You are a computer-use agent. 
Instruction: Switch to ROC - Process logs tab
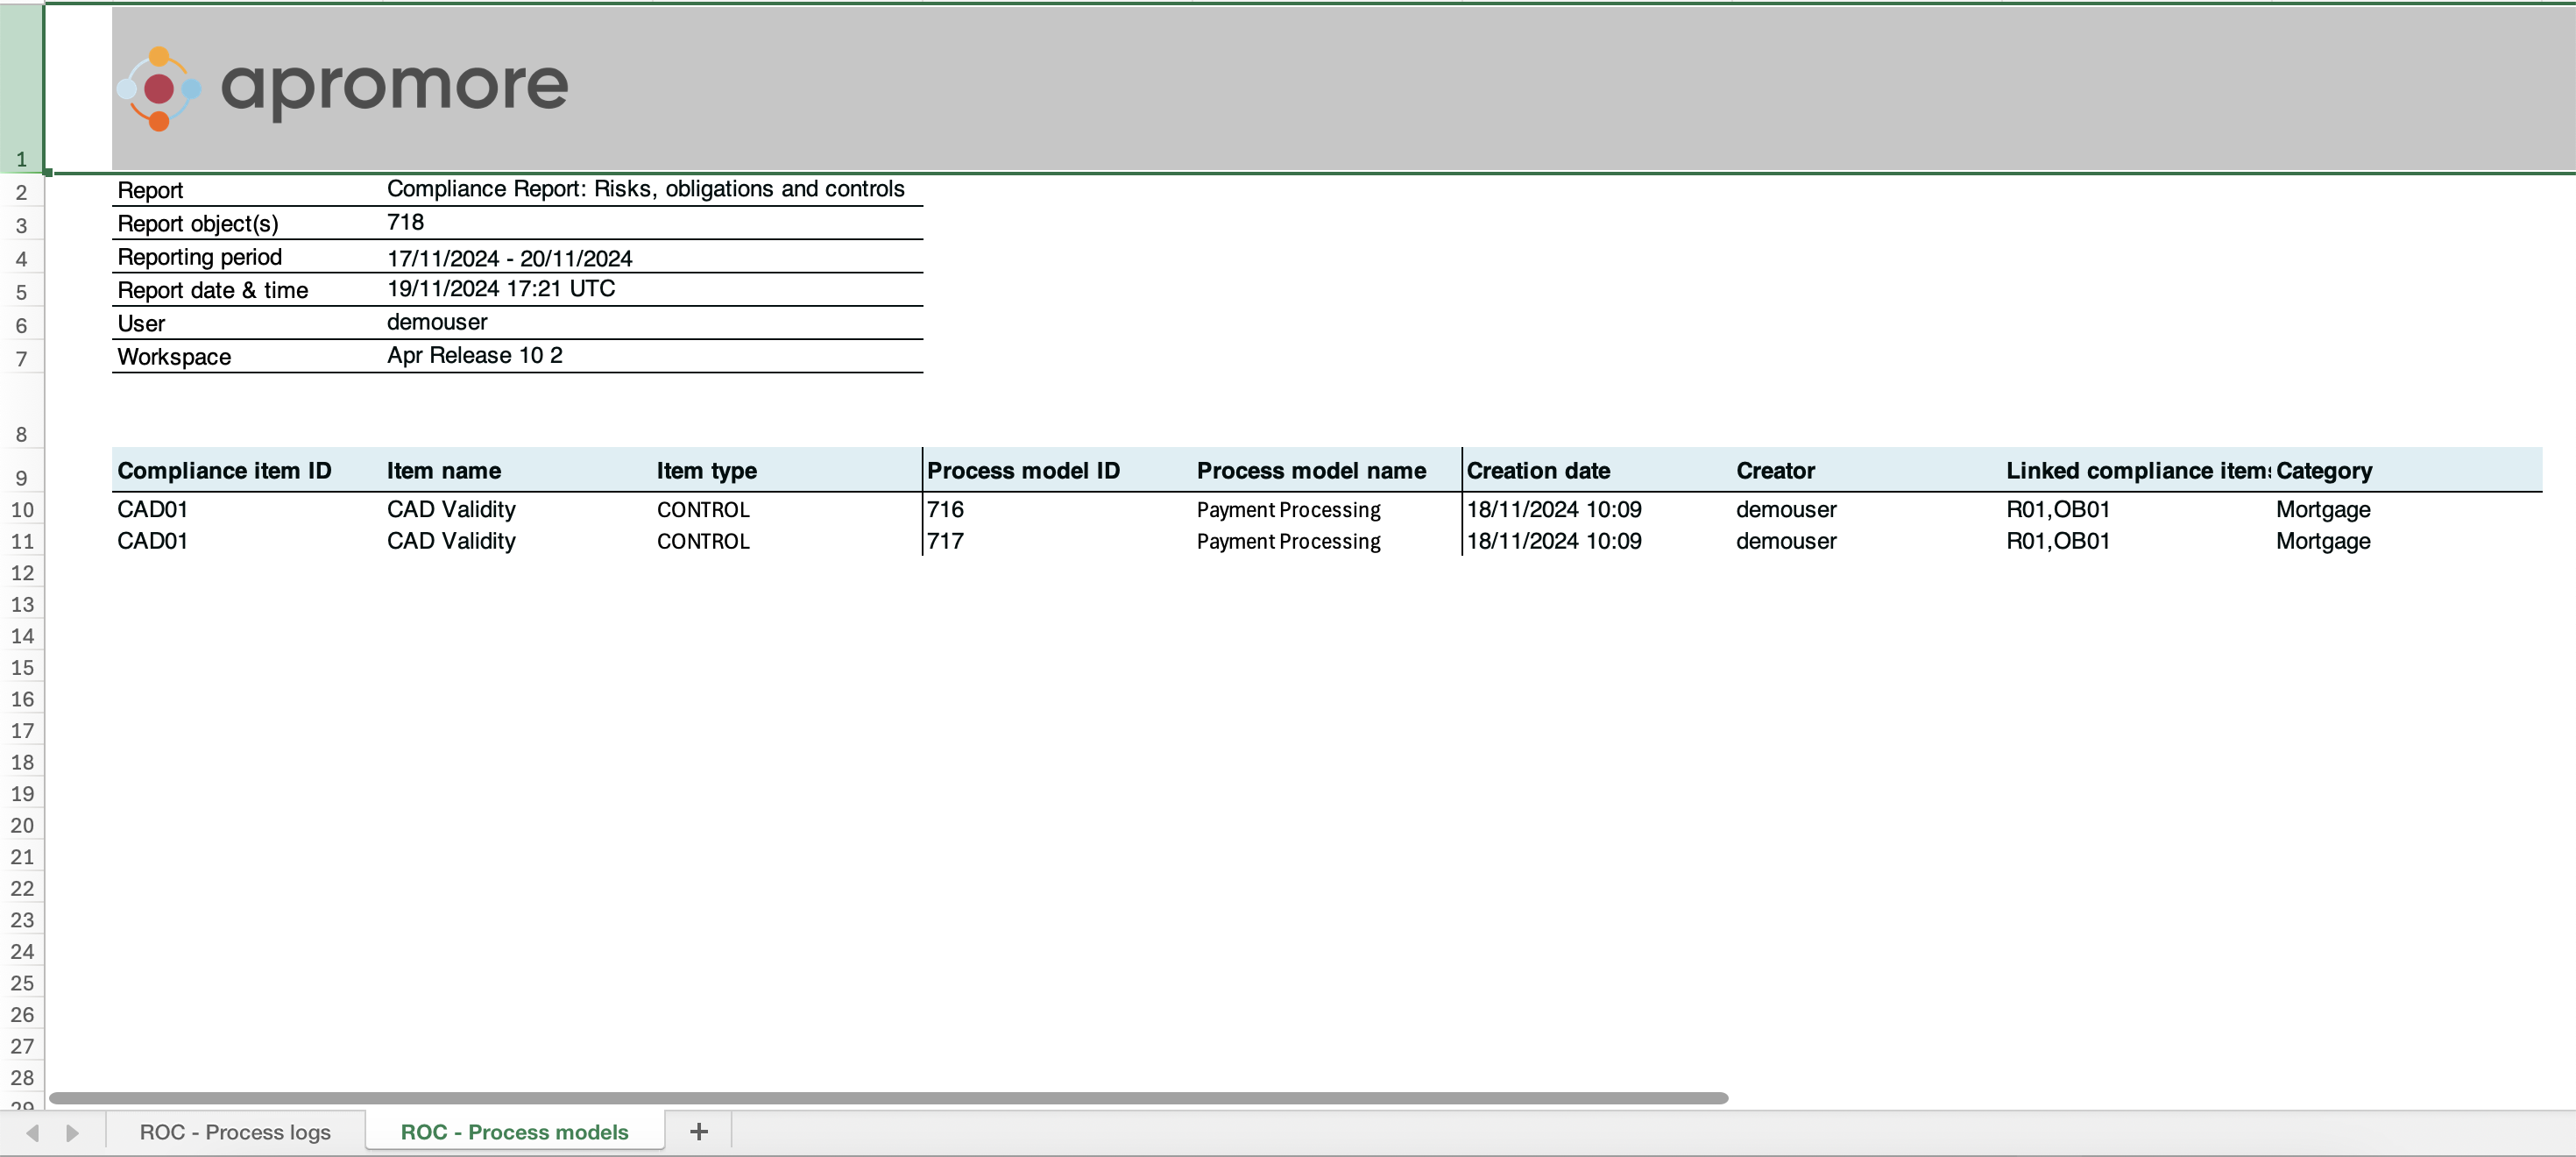[235, 1132]
